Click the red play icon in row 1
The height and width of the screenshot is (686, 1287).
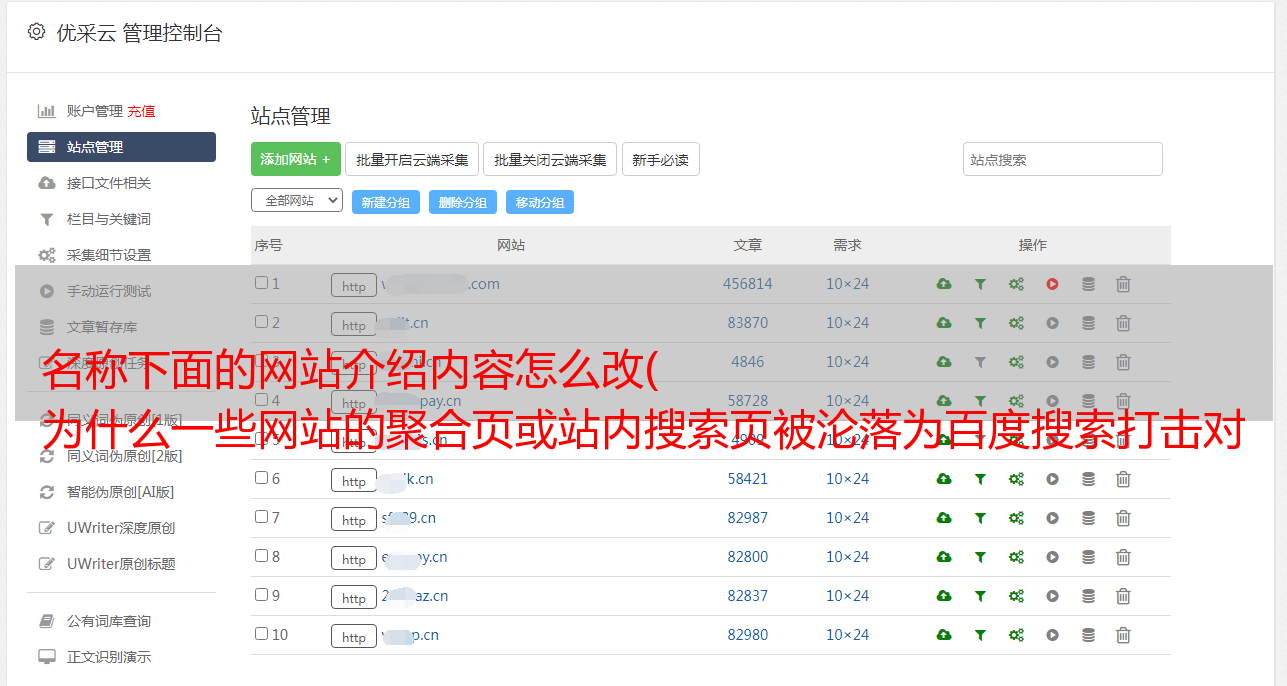pos(1052,284)
